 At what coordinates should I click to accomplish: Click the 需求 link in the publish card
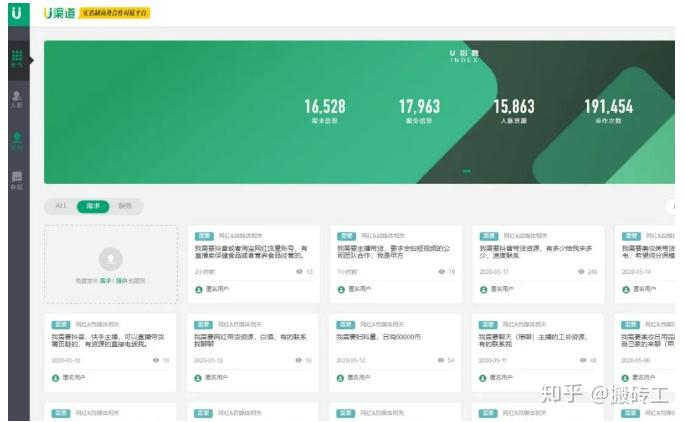(105, 281)
